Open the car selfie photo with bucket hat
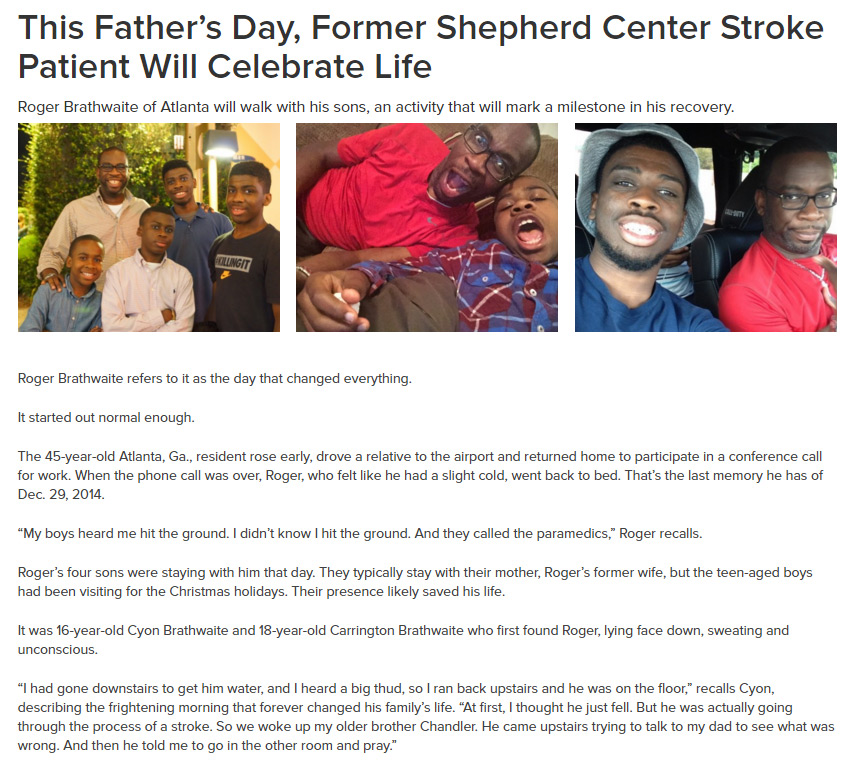Screen dimensions: 860x762 [706, 227]
